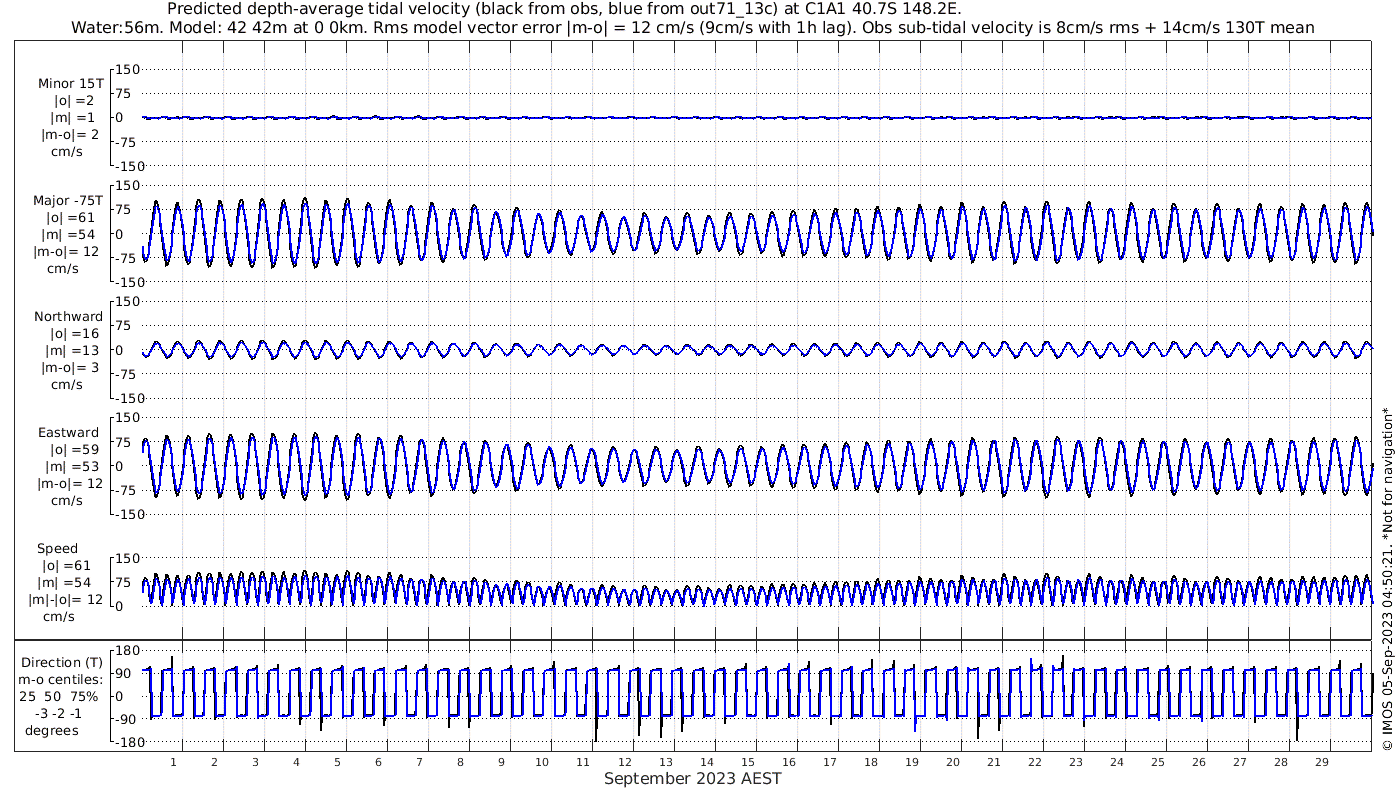The height and width of the screenshot is (800, 1400).
Task: Click the '|m-o|= 3' value under Northward
Action: pyautogui.click(x=69, y=367)
